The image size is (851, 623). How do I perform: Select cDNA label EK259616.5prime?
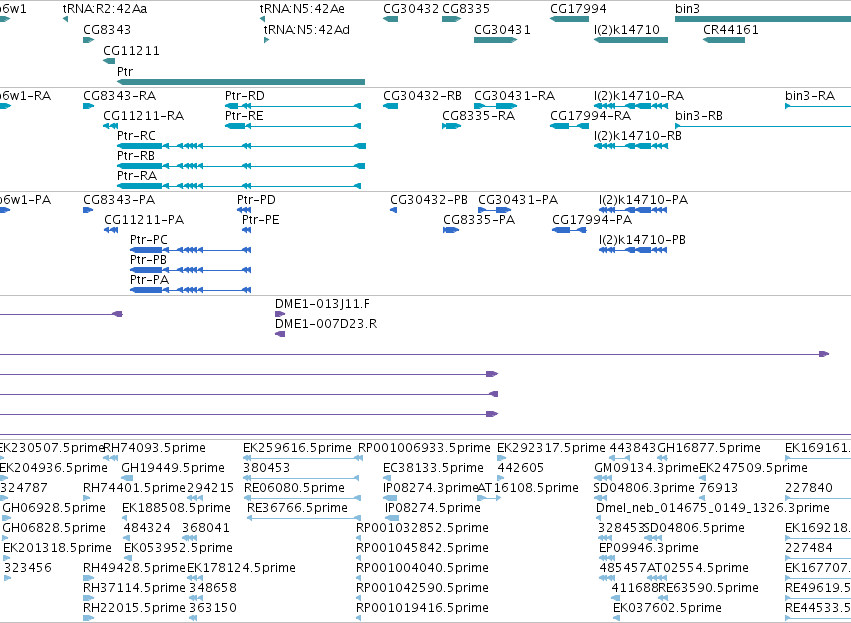click(x=297, y=448)
